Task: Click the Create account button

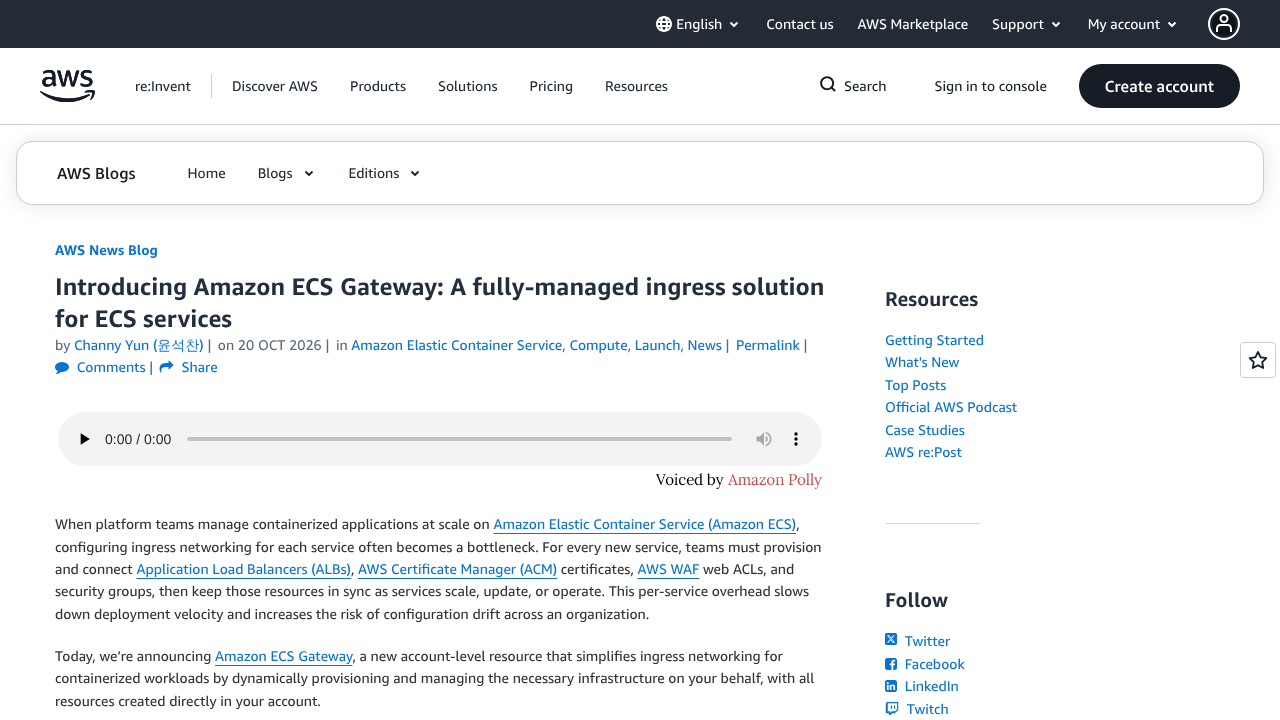Action: 1159,86
